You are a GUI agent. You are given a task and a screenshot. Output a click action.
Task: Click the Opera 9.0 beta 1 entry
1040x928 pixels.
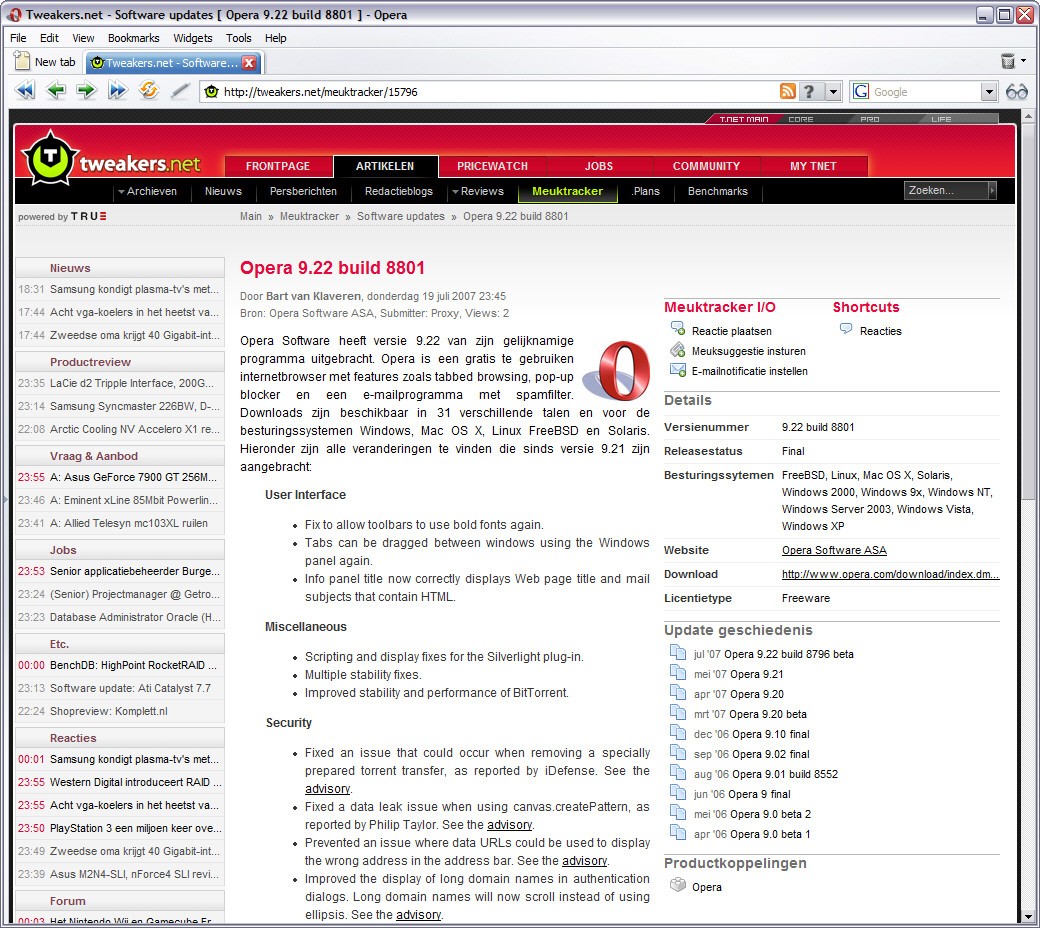(x=770, y=834)
